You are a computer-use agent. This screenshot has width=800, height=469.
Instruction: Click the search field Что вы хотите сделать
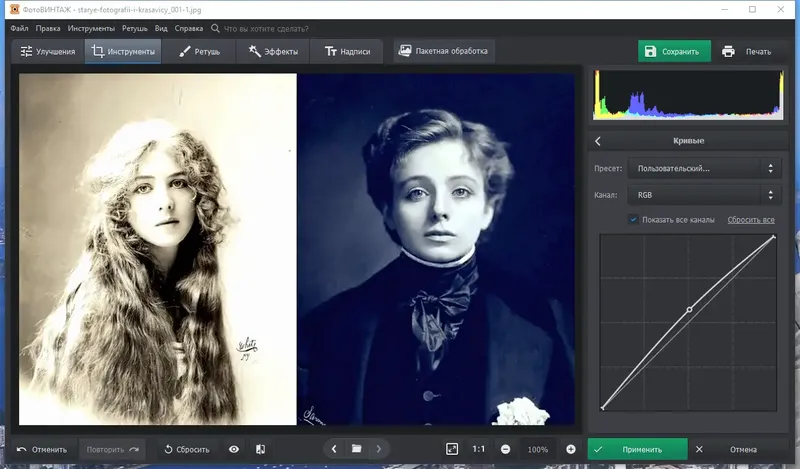click(x=265, y=29)
